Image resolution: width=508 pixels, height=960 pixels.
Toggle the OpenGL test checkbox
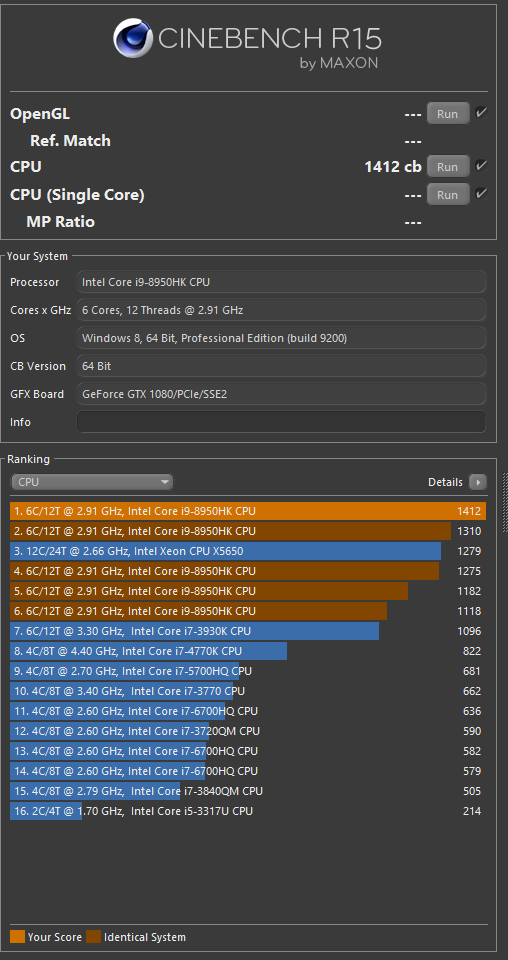point(481,113)
